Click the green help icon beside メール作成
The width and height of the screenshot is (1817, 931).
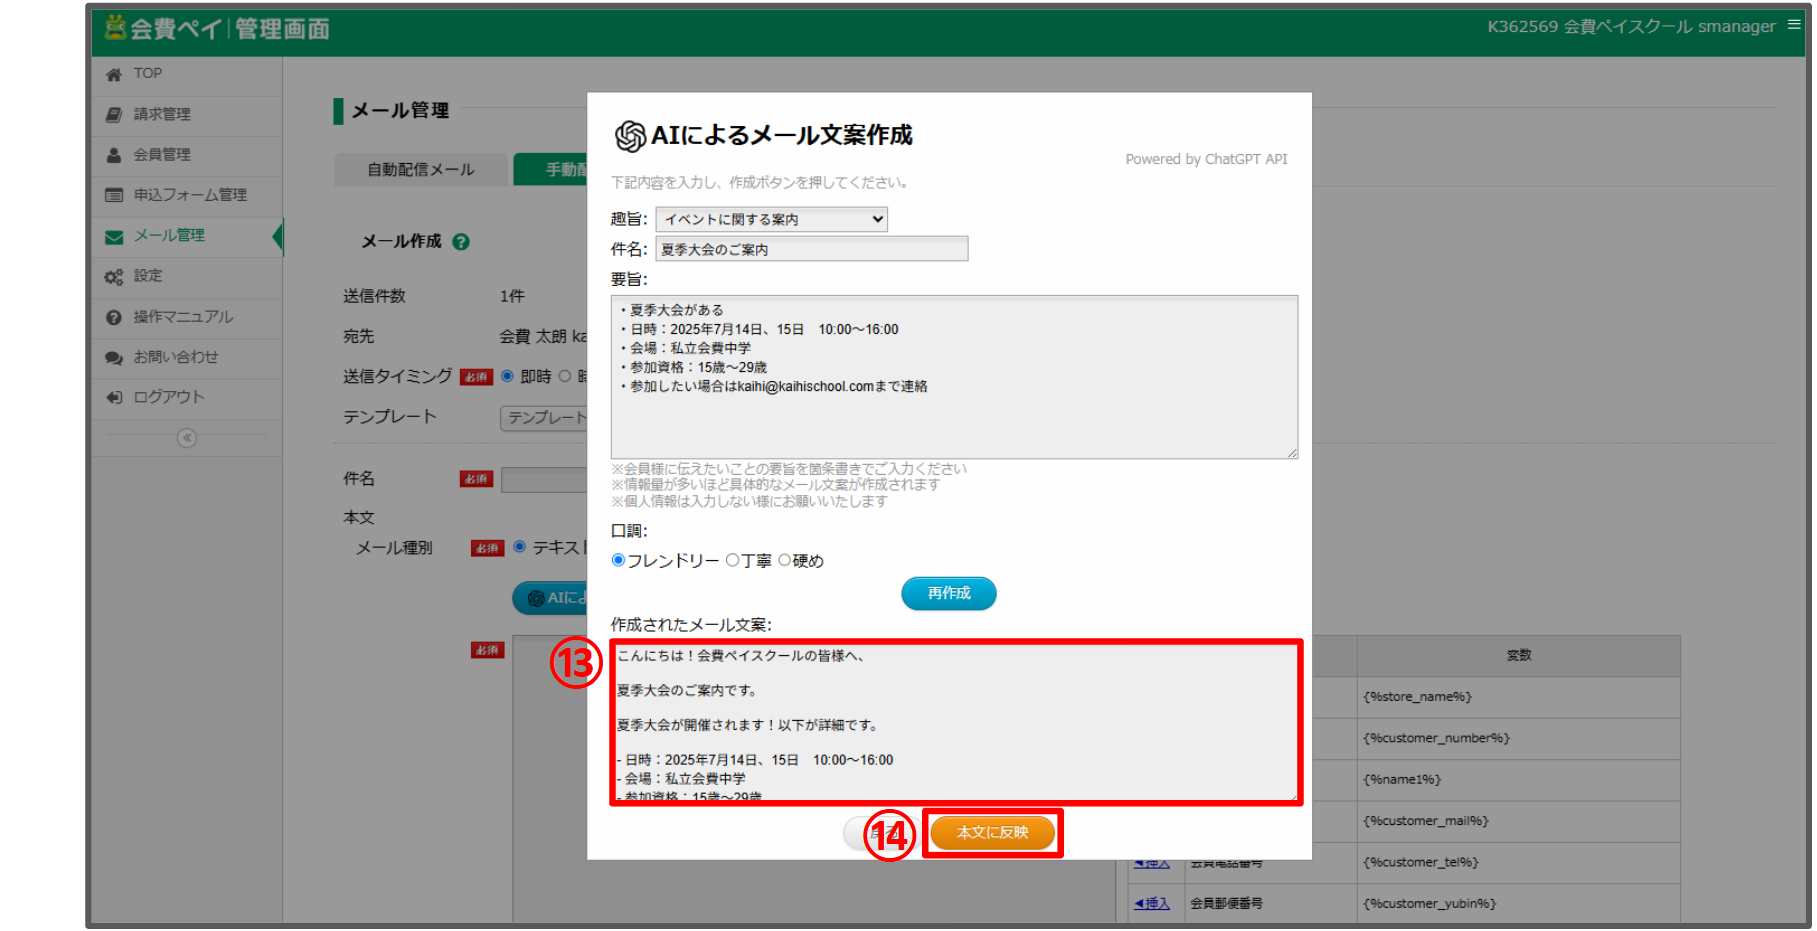click(461, 242)
